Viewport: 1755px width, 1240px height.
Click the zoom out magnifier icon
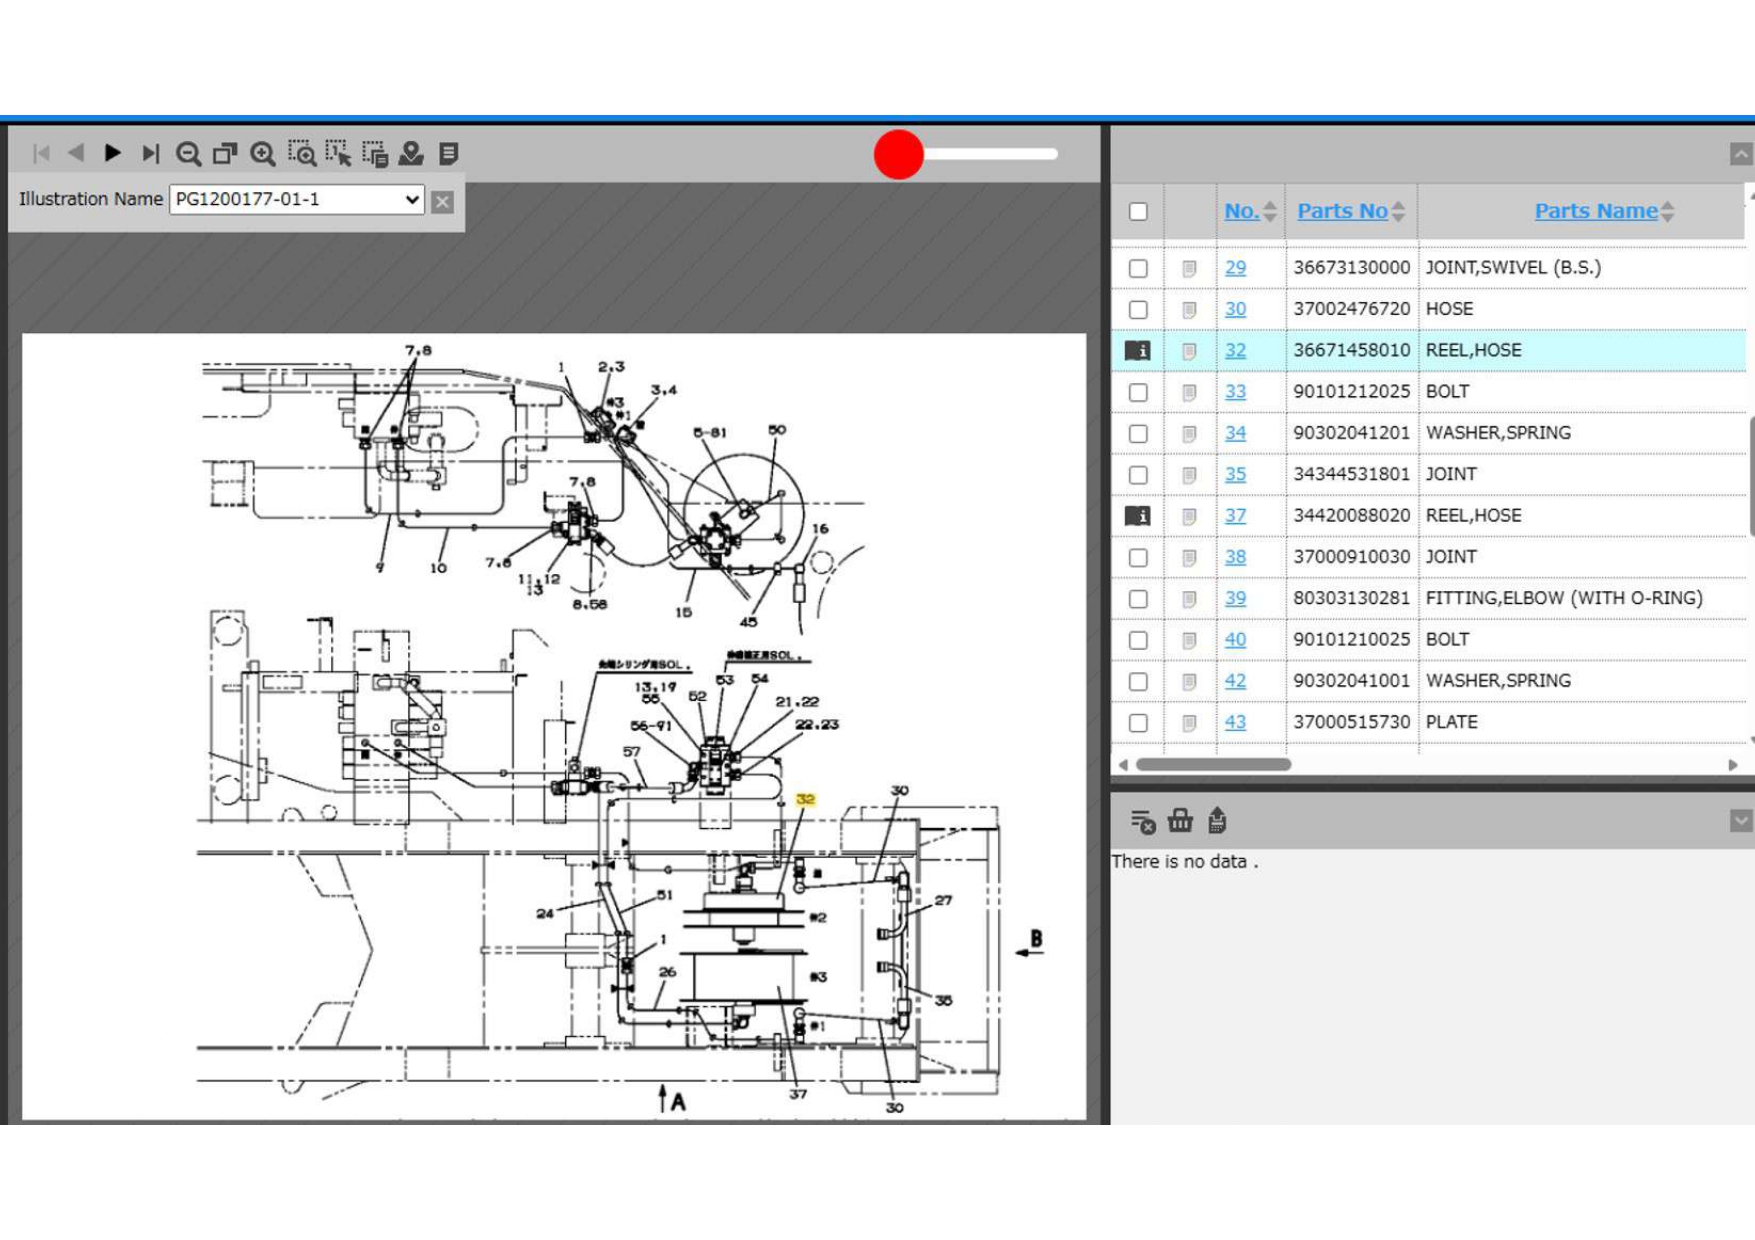188,154
